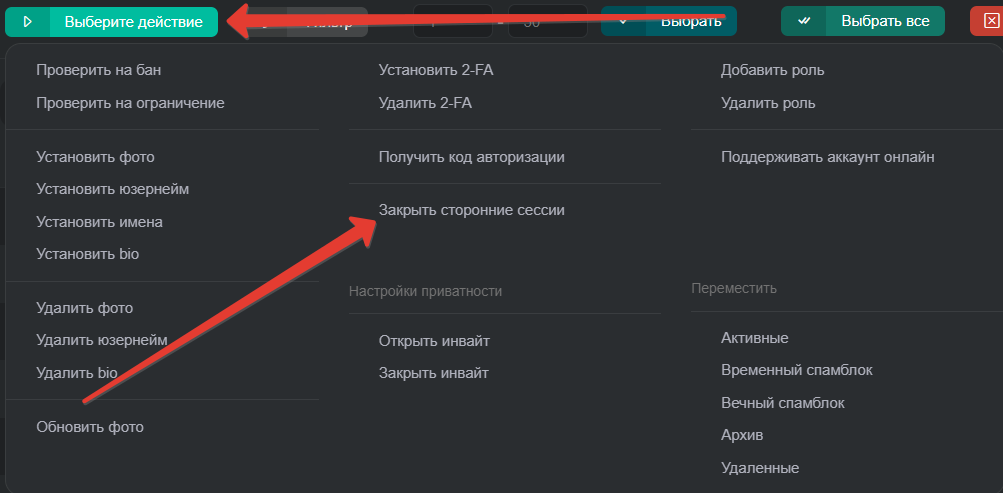Enable Поддерживать аккаунт онлайн
Viewport: 1003px width, 493px height.
point(827,157)
